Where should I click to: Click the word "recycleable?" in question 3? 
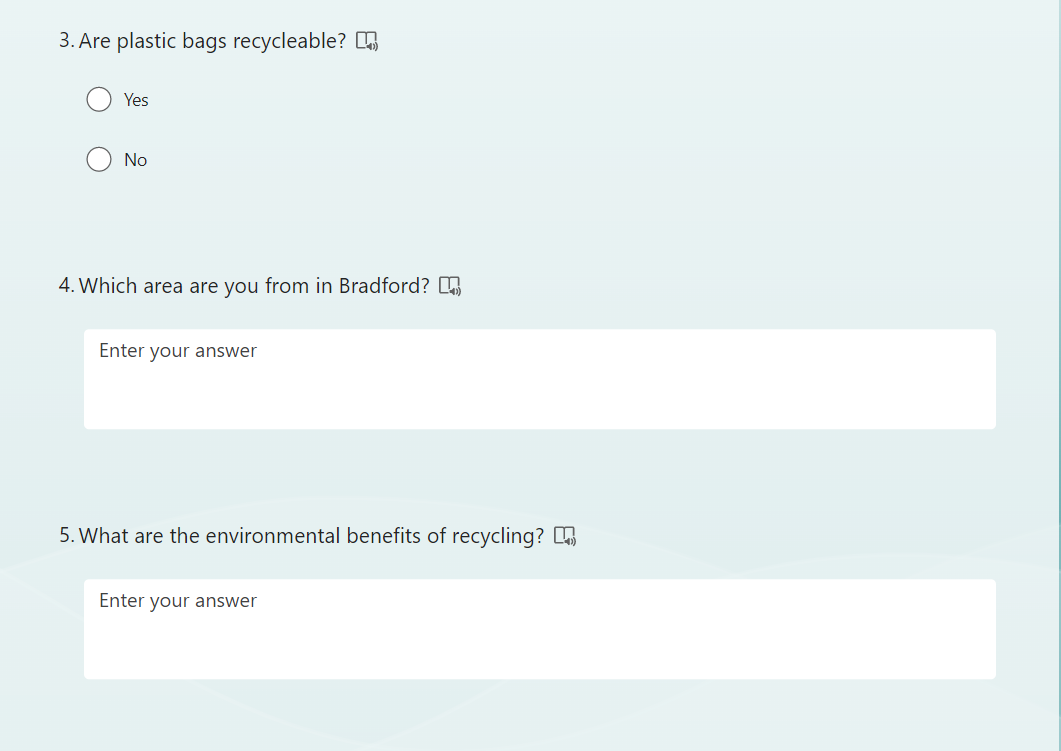tap(289, 41)
